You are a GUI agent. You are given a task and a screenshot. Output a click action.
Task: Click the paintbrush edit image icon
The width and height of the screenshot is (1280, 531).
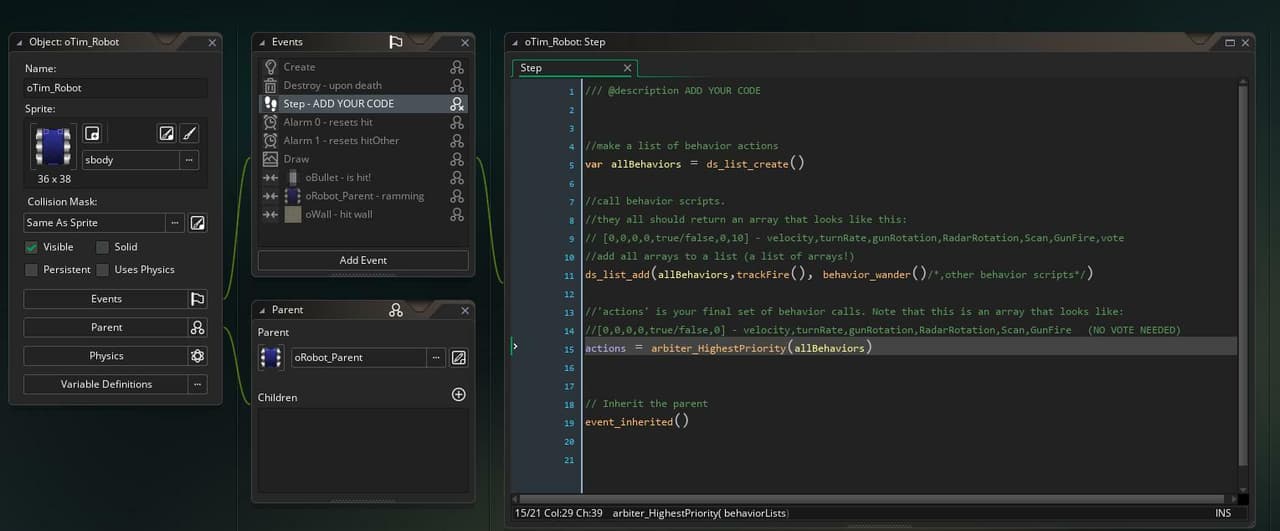(189, 134)
